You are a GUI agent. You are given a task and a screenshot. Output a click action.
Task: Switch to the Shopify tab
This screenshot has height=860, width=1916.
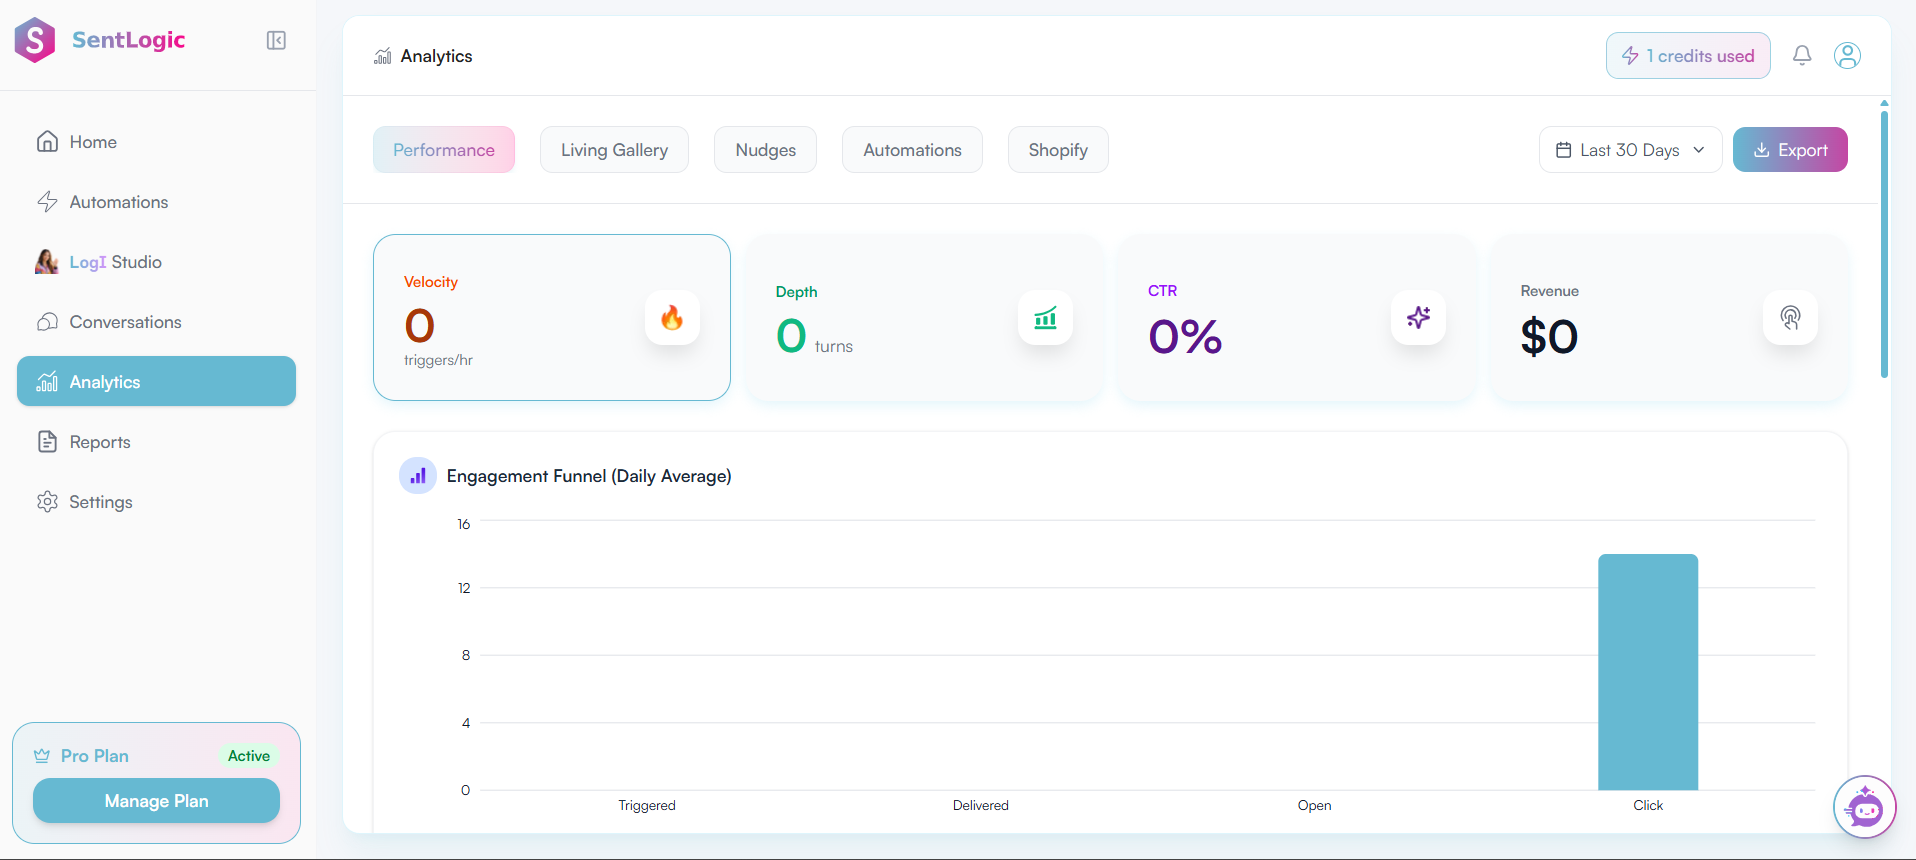coord(1058,150)
